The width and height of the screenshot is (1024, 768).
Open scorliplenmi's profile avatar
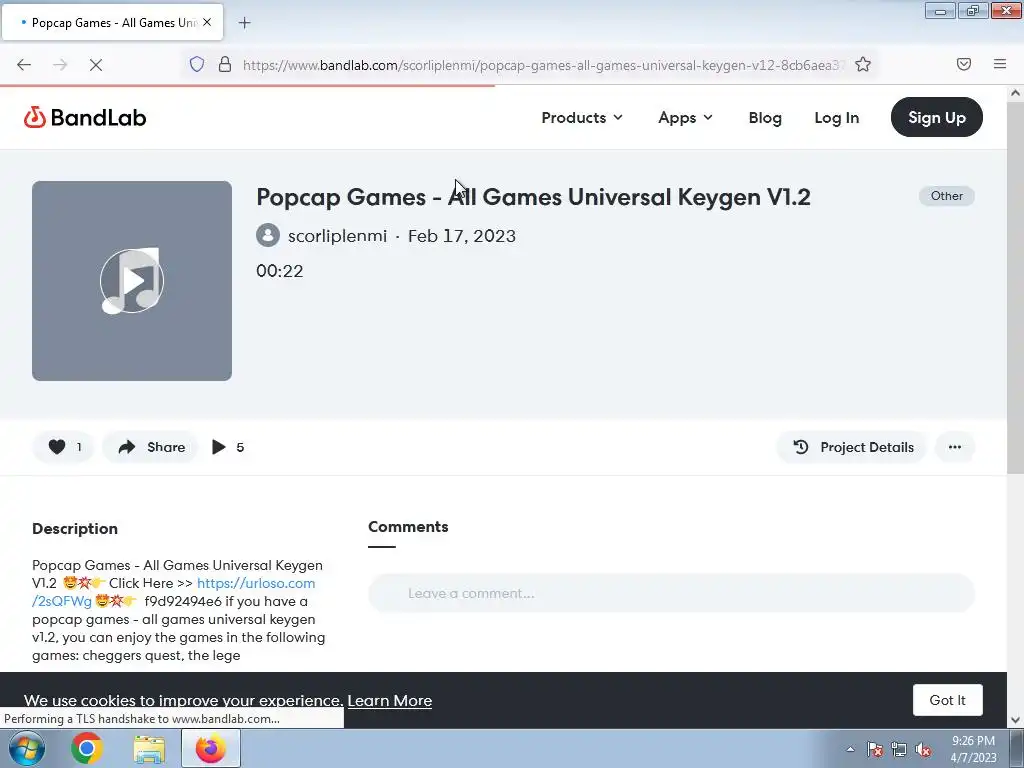click(x=268, y=235)
